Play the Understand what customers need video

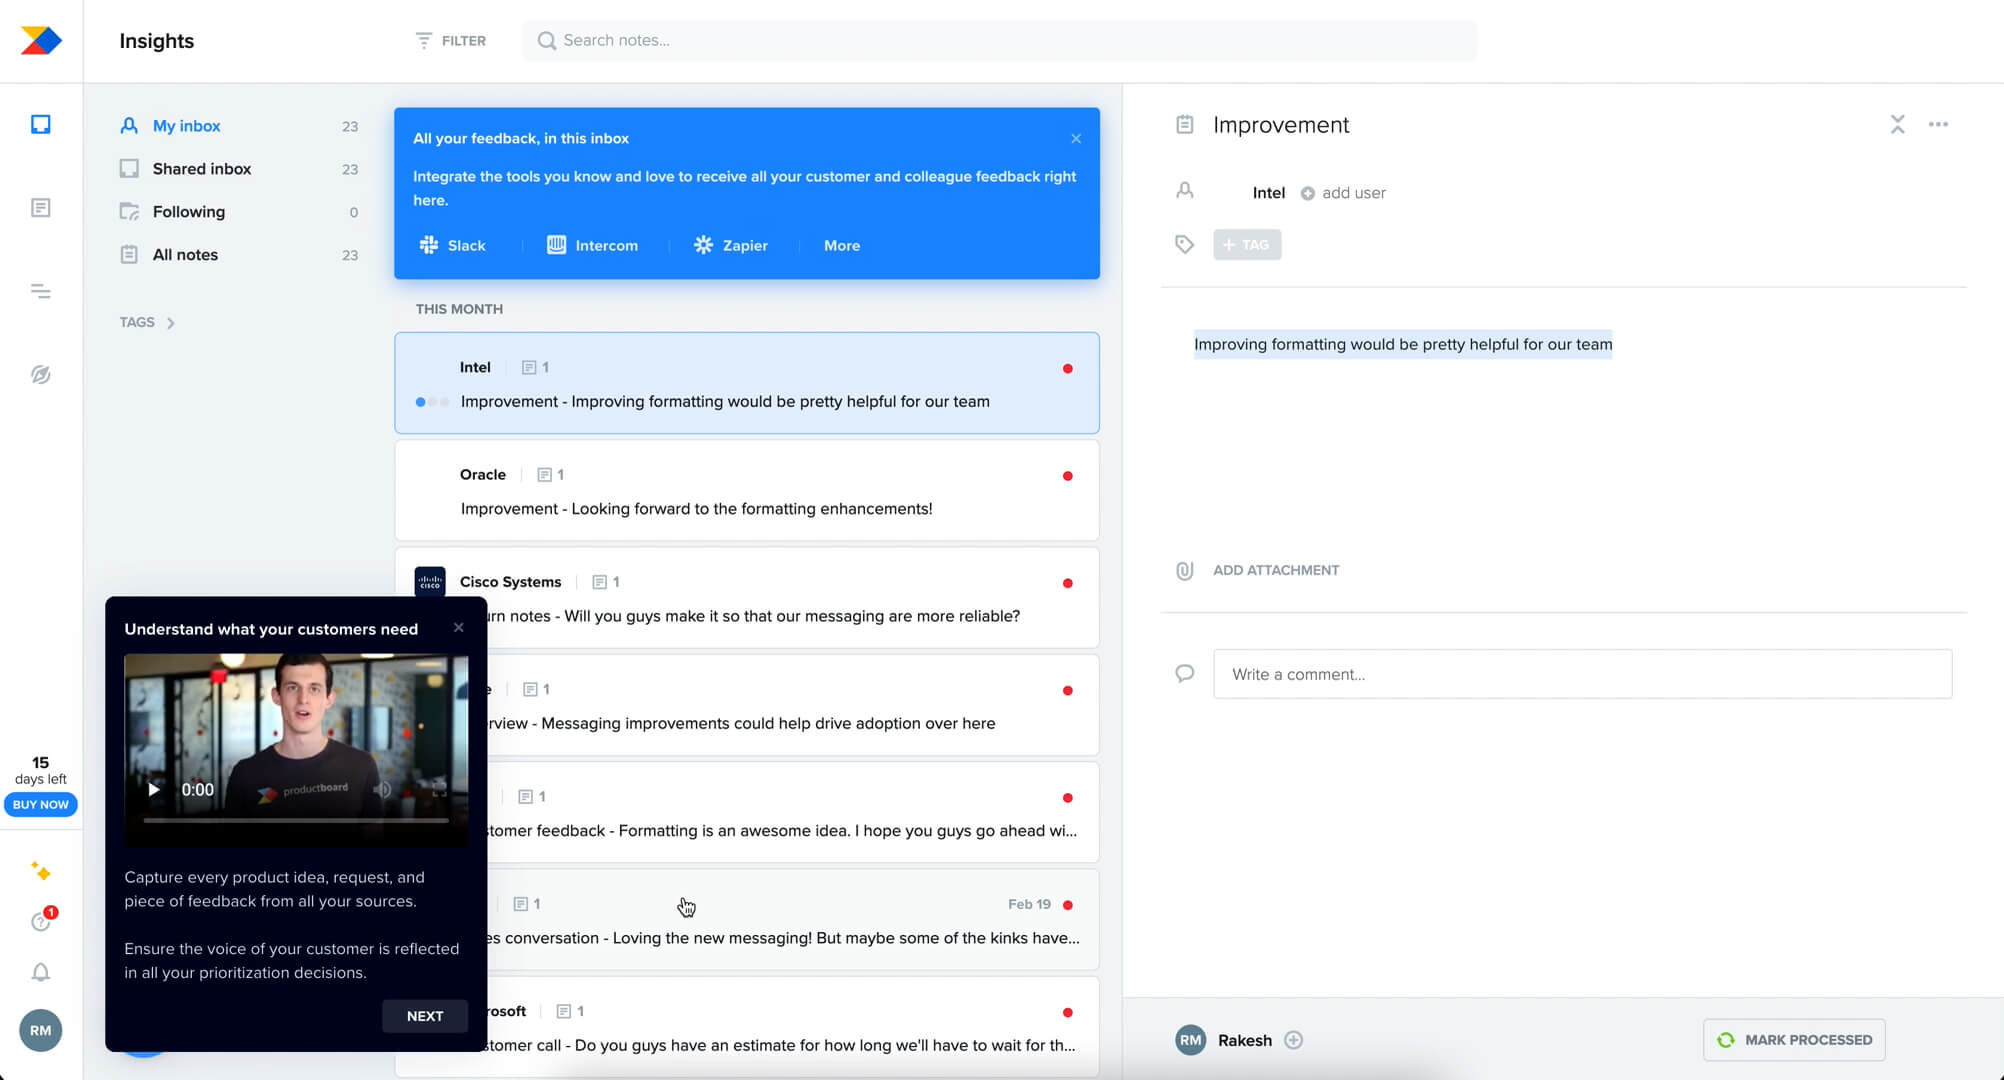154,789
